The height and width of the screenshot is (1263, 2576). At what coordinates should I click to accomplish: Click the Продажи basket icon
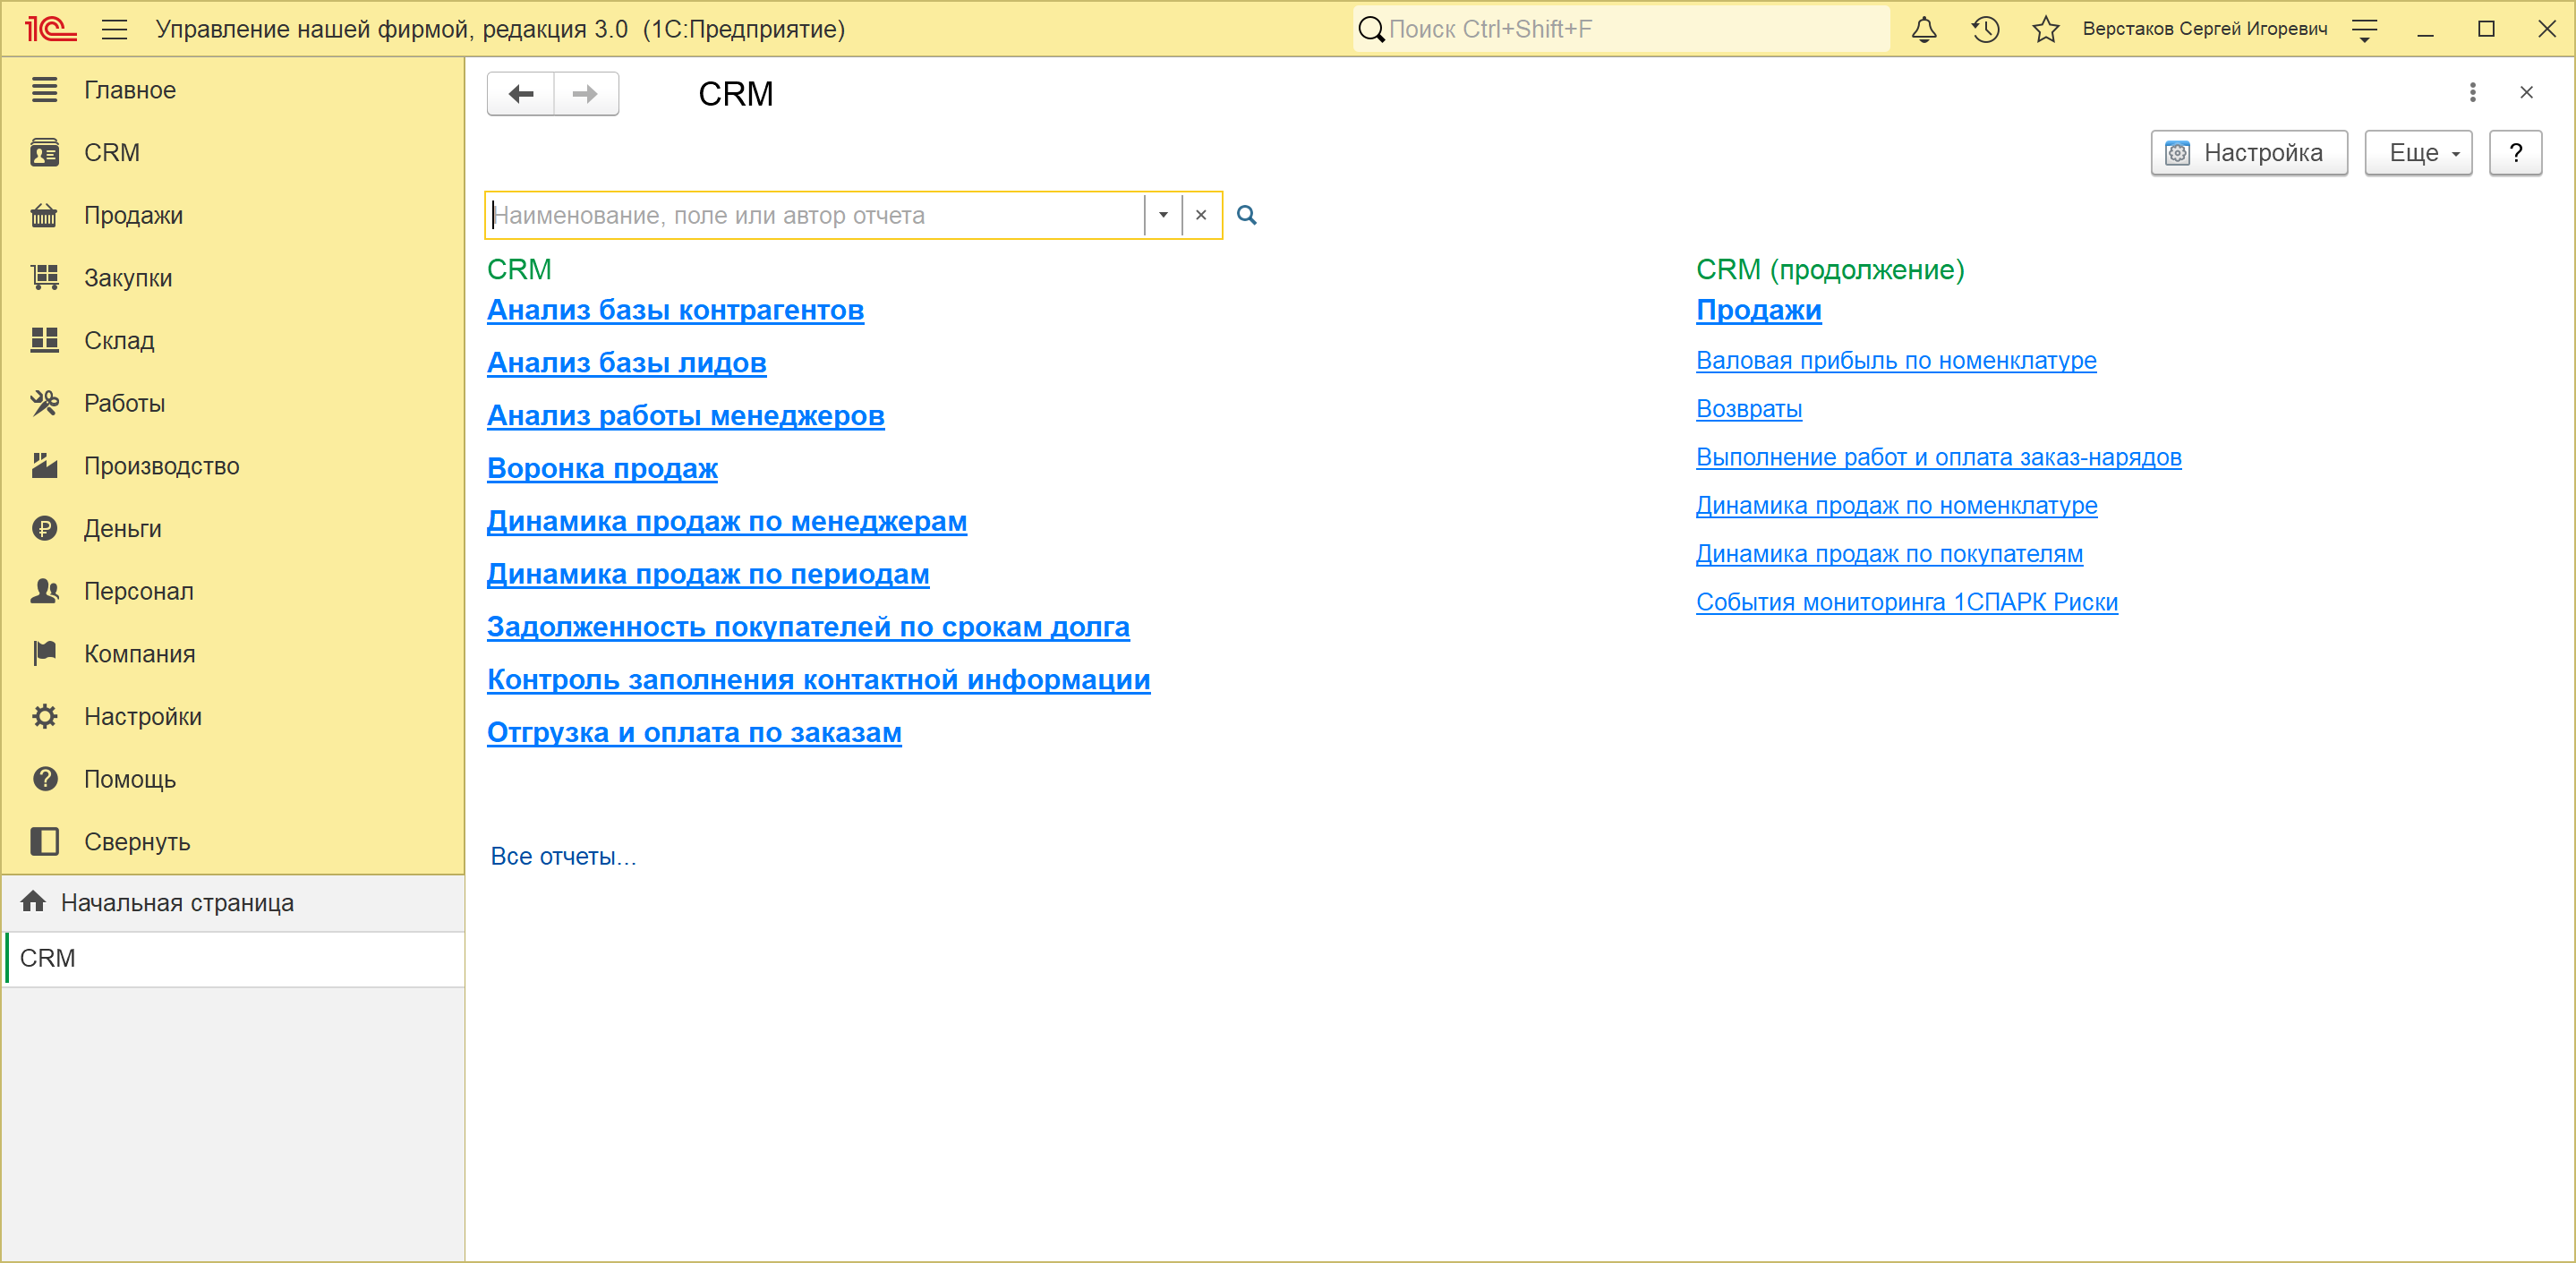pos(44,215)
